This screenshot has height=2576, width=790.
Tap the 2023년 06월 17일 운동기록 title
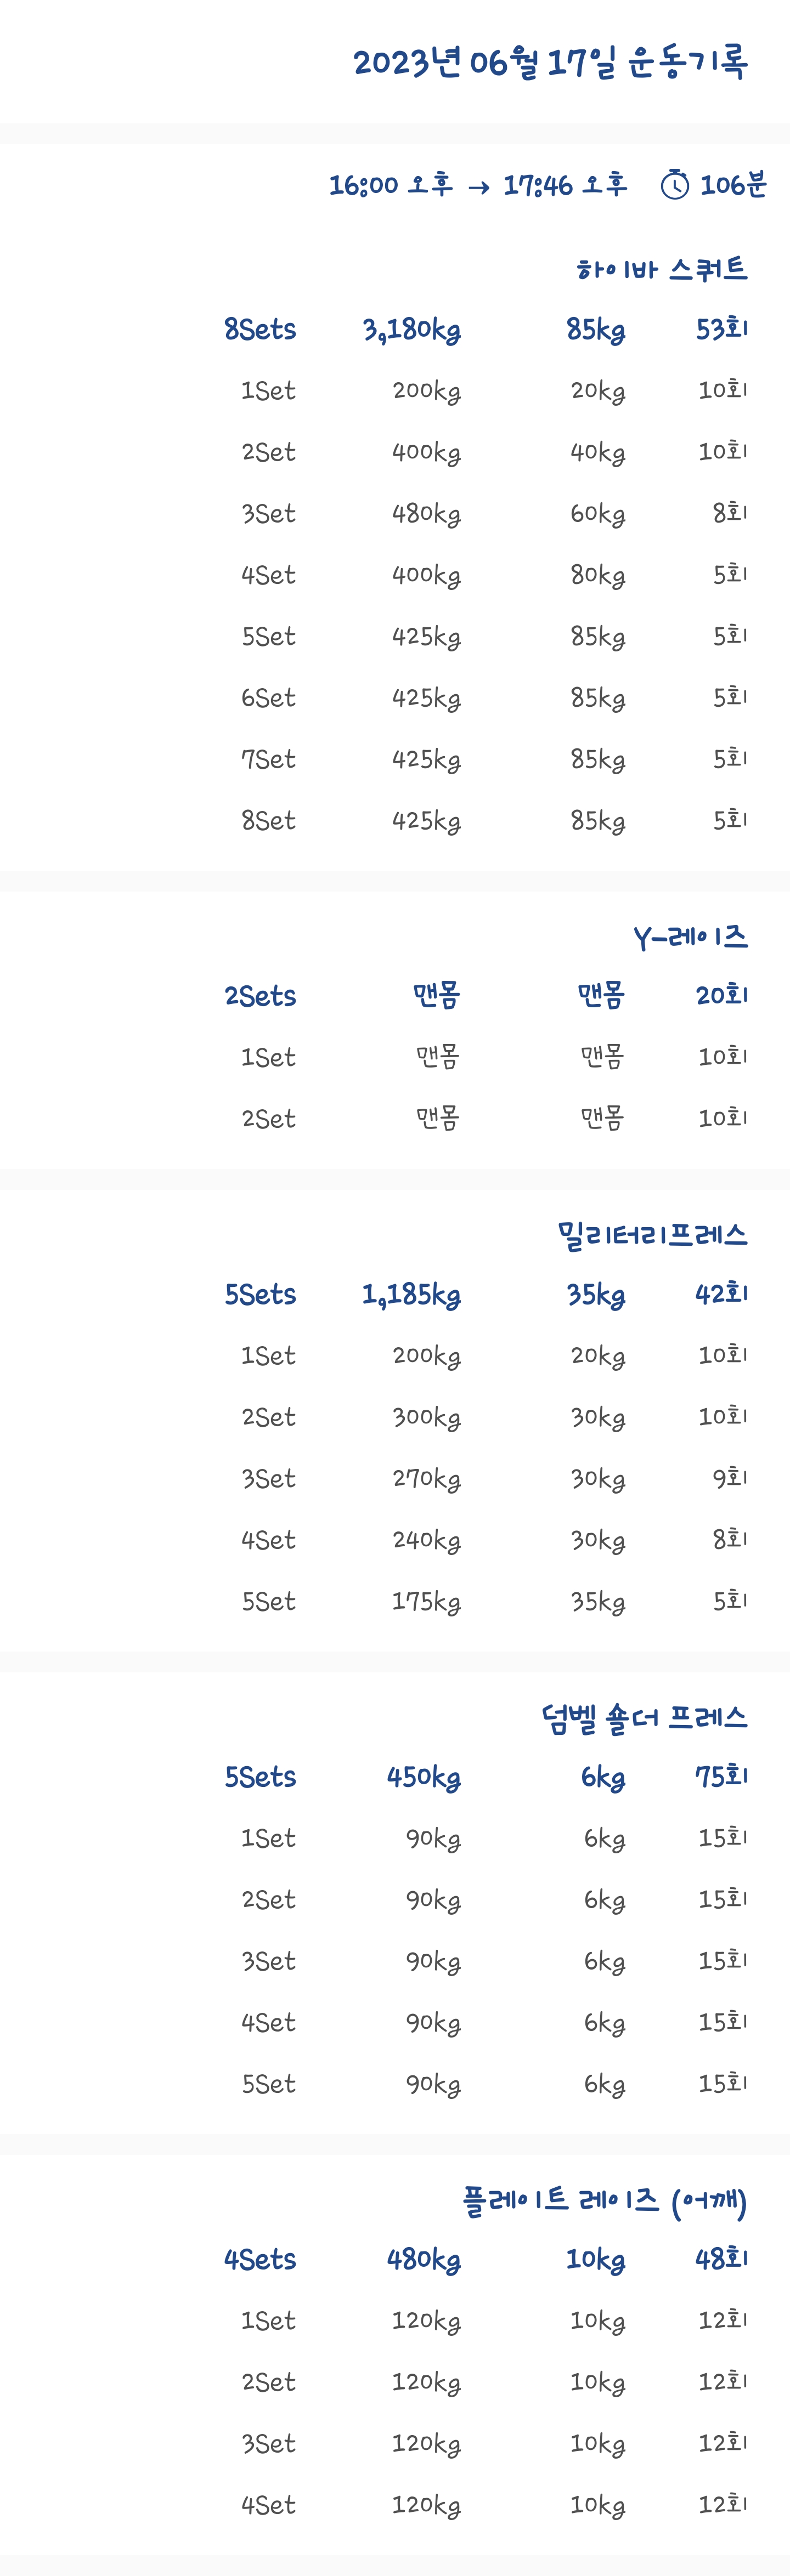pos(550,62)
